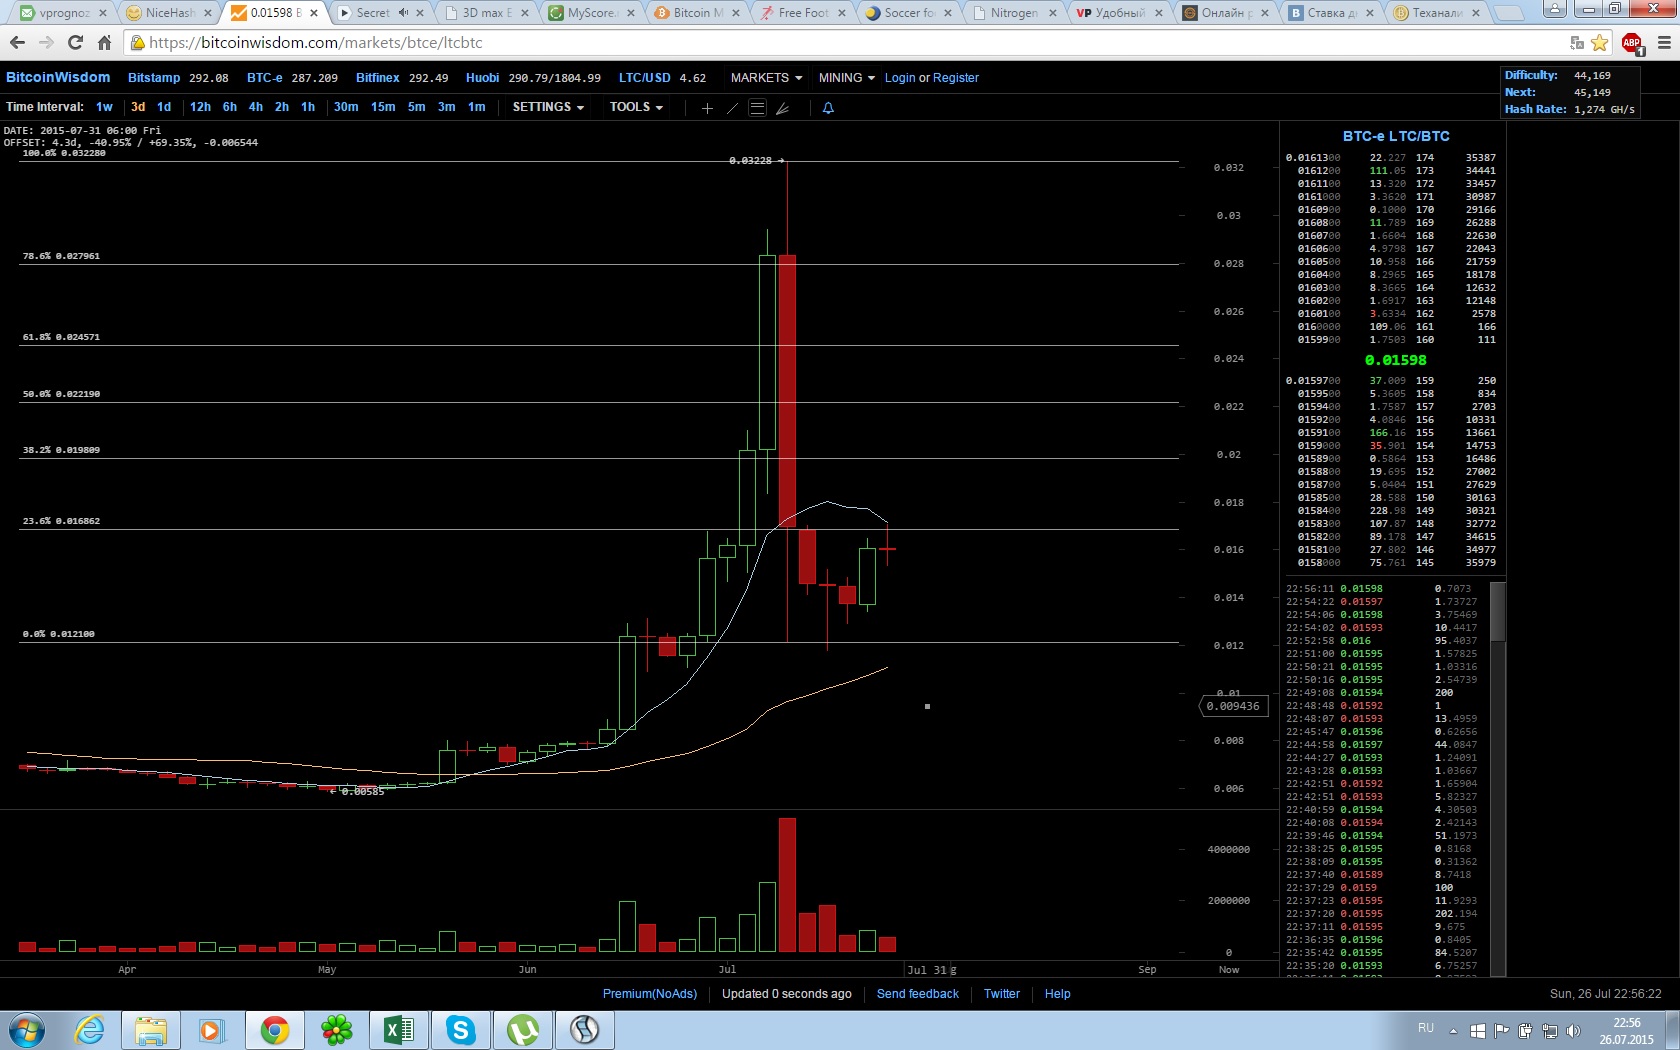Click the translate page icon

coord(1577,43)
